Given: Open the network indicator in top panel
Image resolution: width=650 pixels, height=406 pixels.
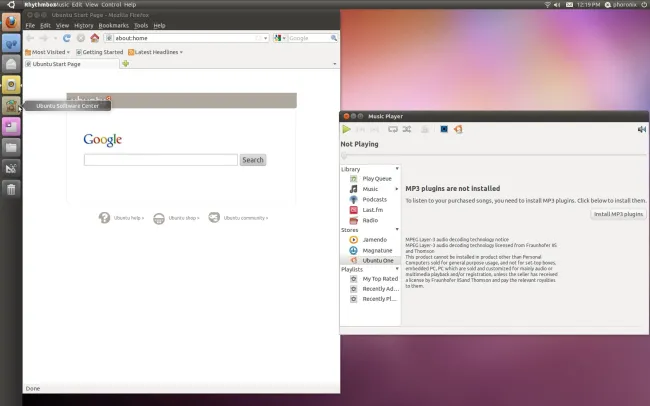Looking at the screenshot, I should [x=547, y=5].
